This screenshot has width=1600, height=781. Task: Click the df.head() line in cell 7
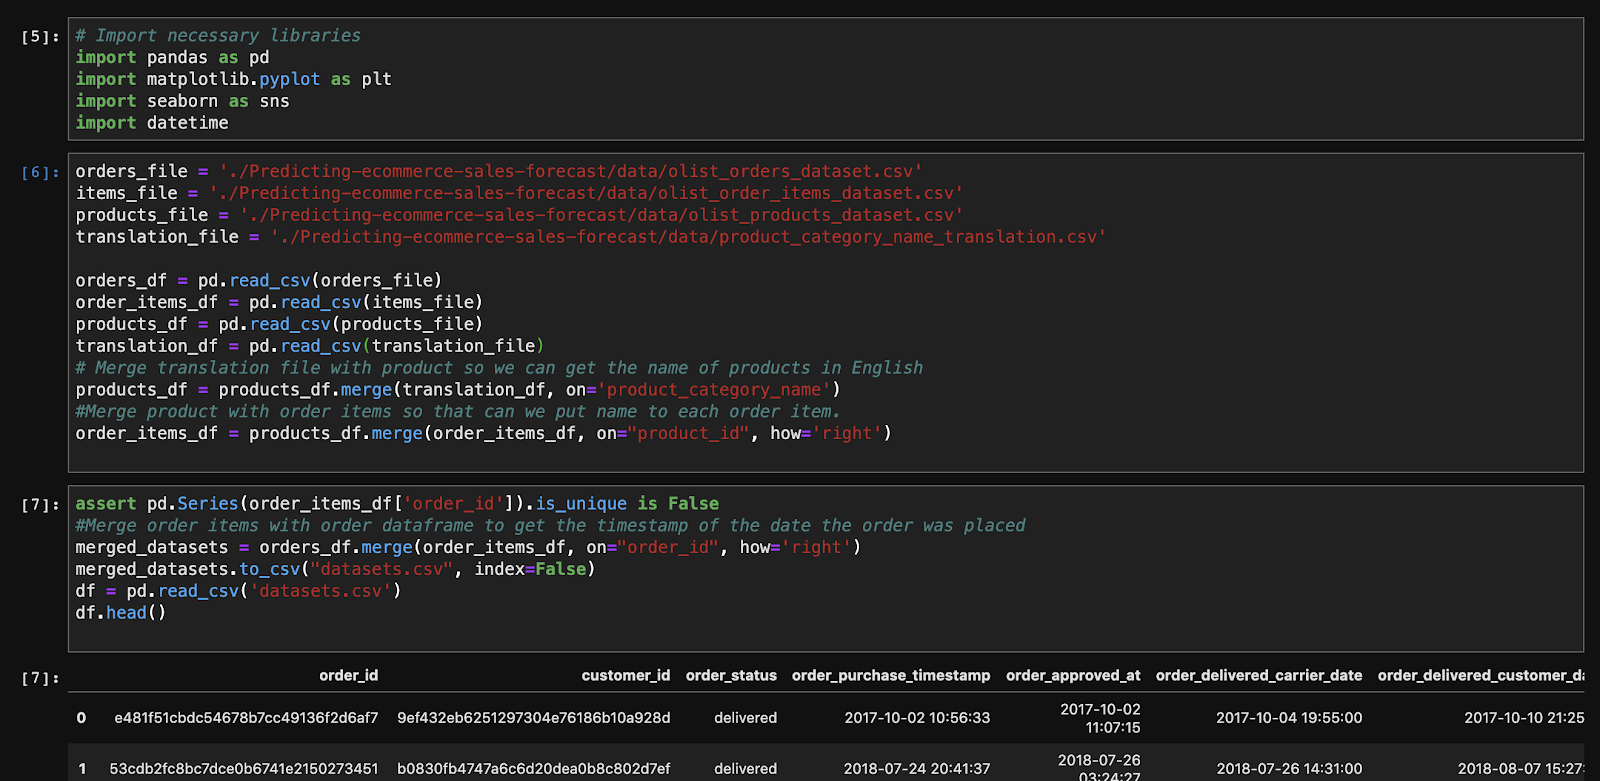coord(121,612)
